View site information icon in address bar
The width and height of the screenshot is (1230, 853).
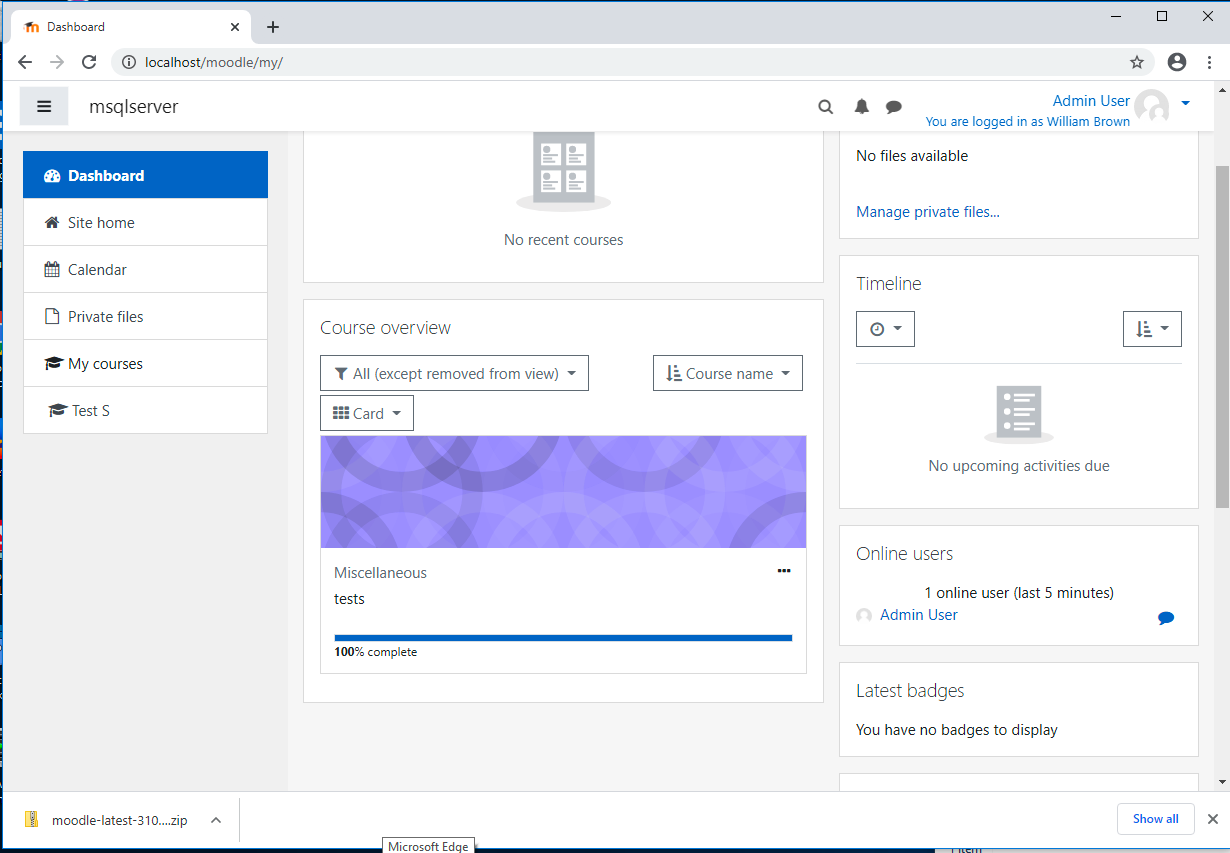point(128,62)
